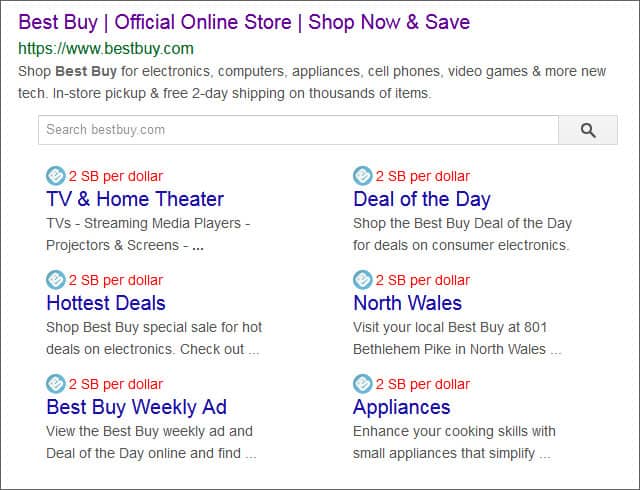Image resolution: width=640 pixels, height=490 pixels.
Task: Click Swagbucks icon above Appliances
Action: click(x=362, y=384)
